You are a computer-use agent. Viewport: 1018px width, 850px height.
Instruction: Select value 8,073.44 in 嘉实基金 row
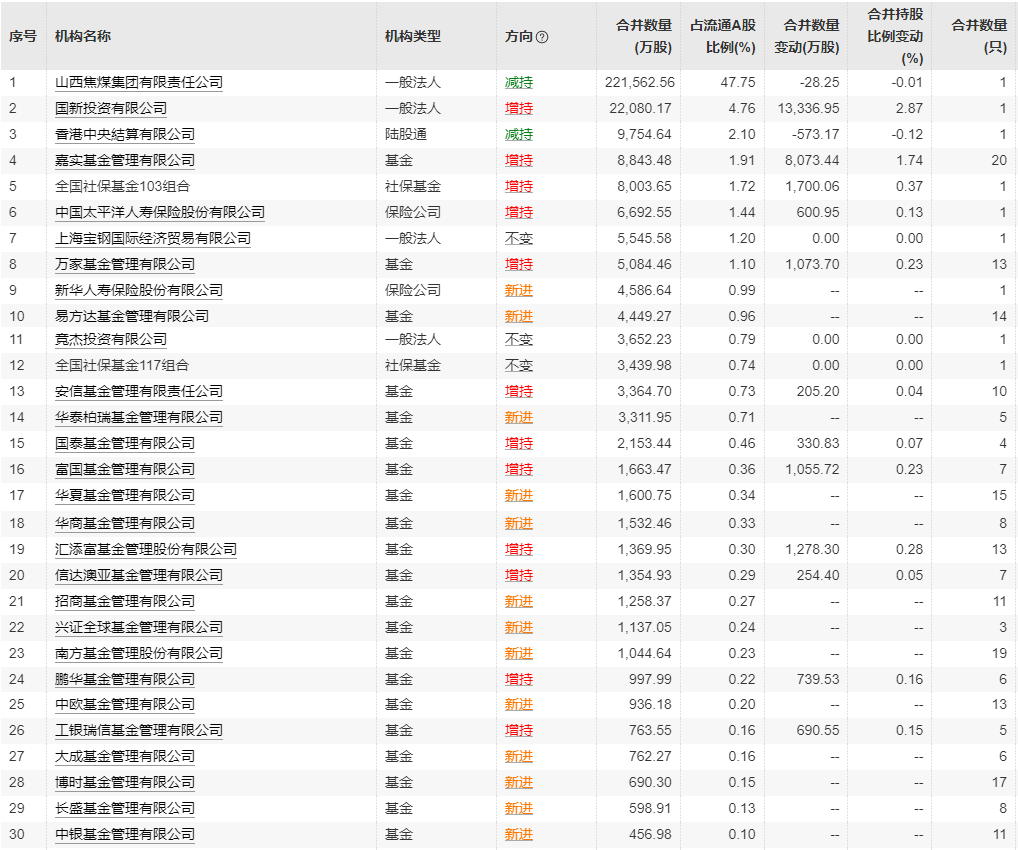point(812,160)
